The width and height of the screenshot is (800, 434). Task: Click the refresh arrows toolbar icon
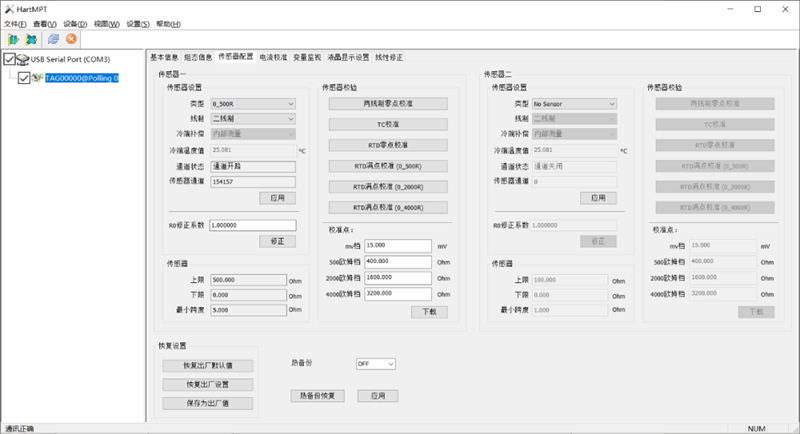click(x=53, y=39)
